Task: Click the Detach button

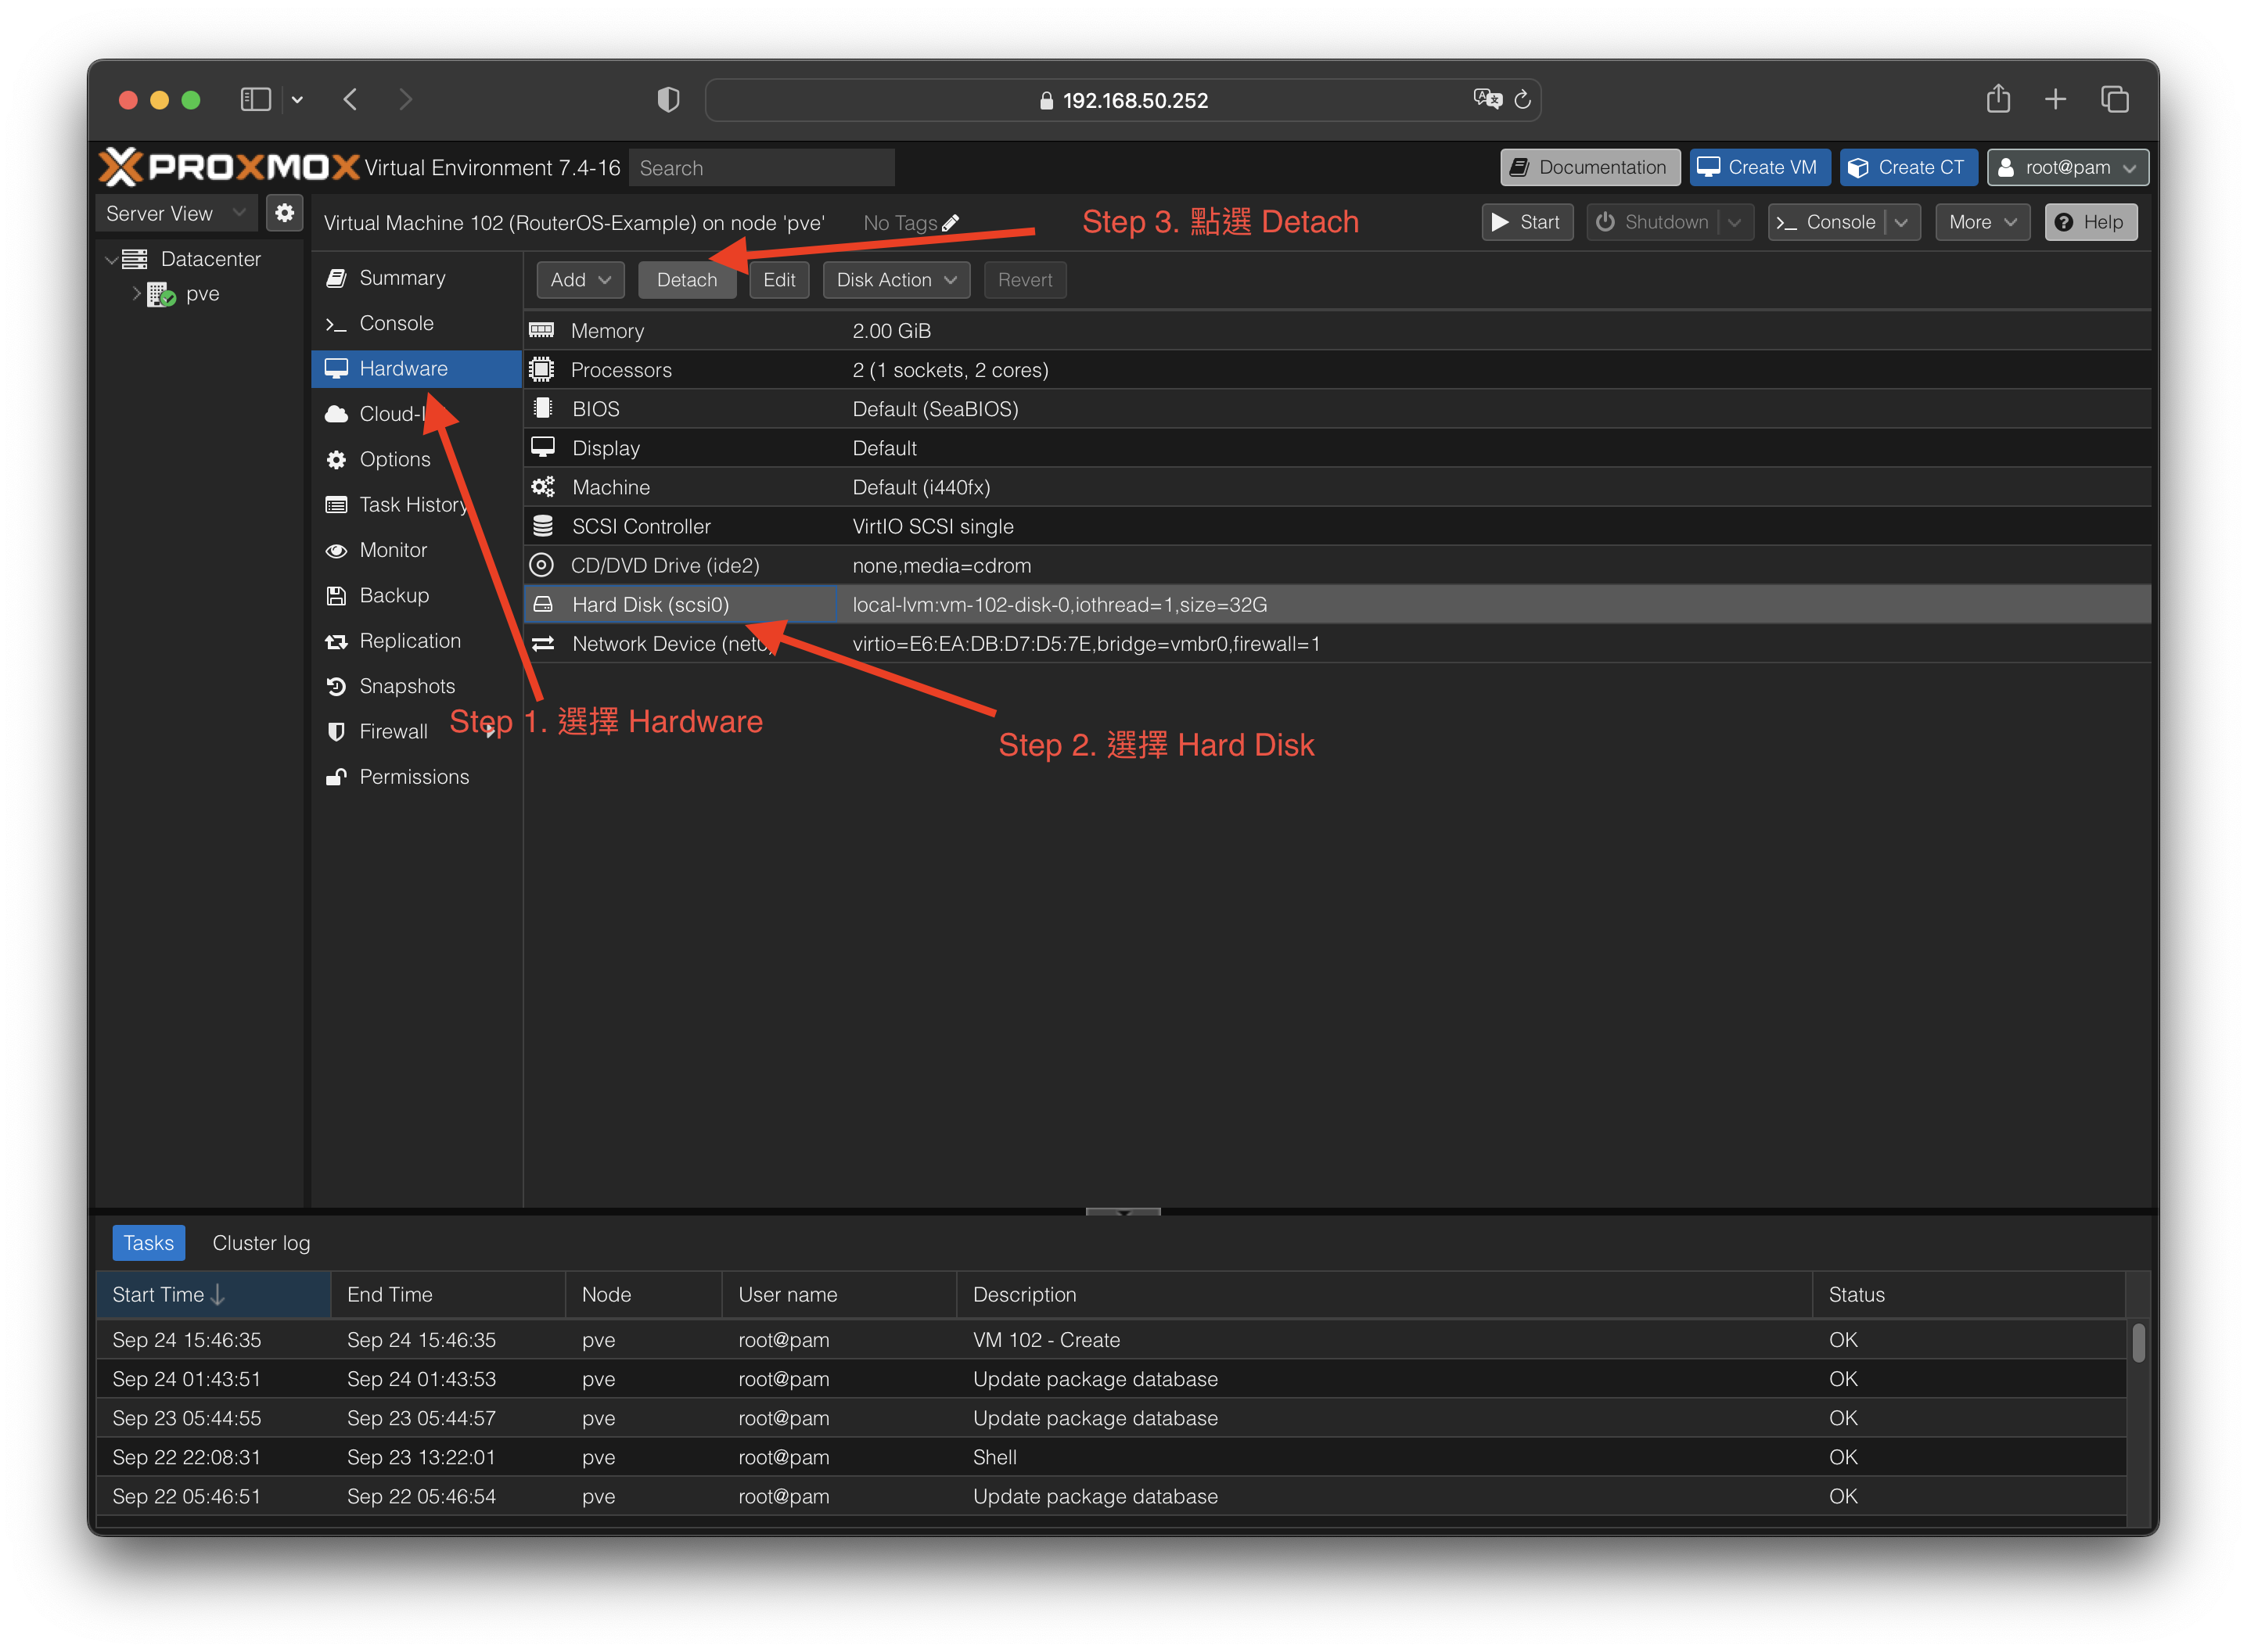Action: point(686,280)
